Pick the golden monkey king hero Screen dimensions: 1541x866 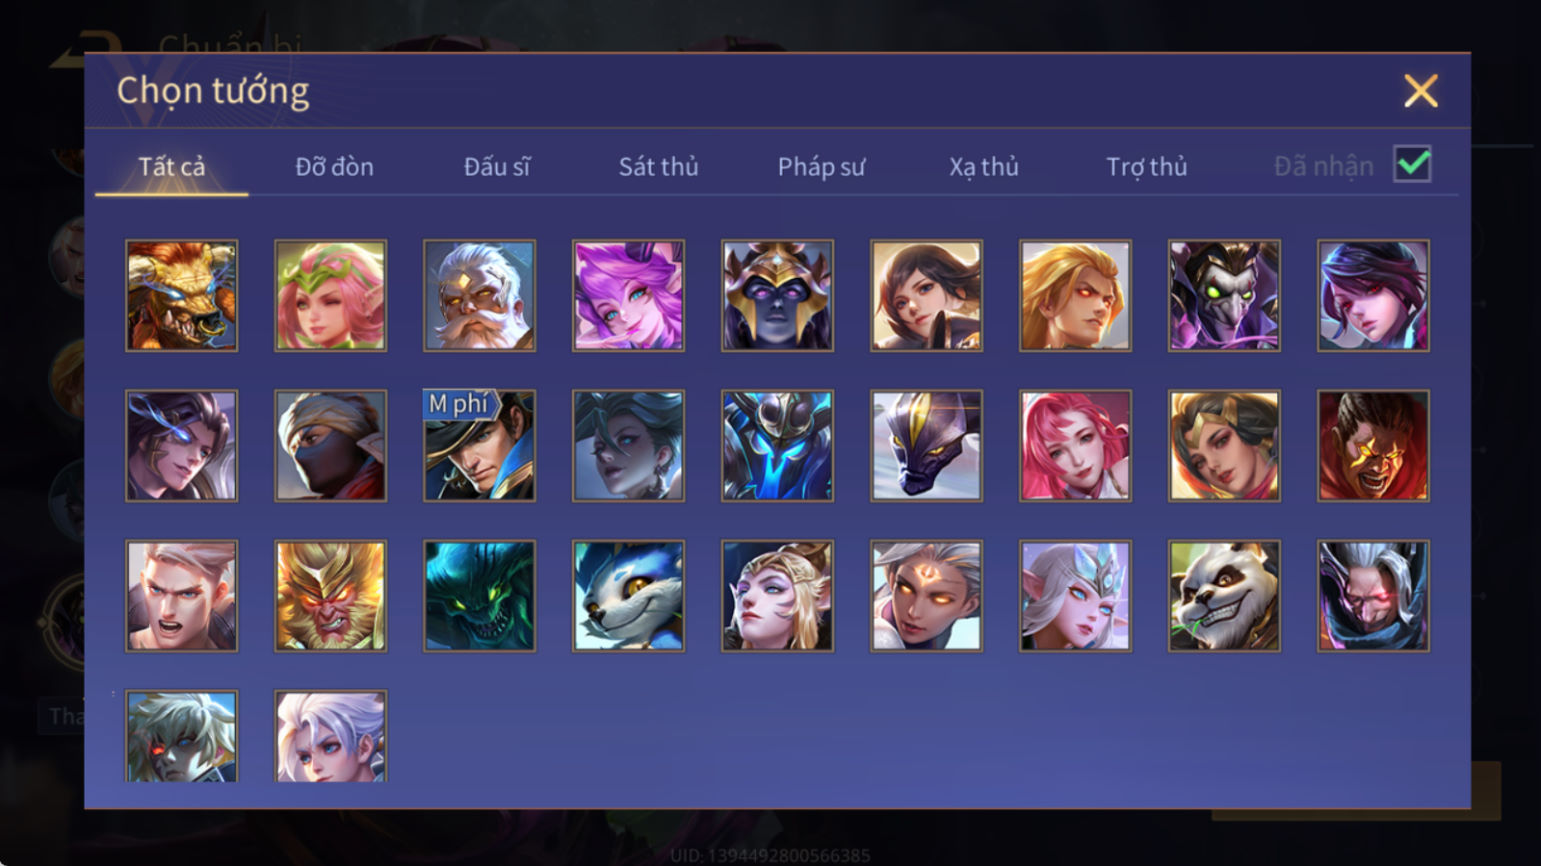tap(330, 596)
